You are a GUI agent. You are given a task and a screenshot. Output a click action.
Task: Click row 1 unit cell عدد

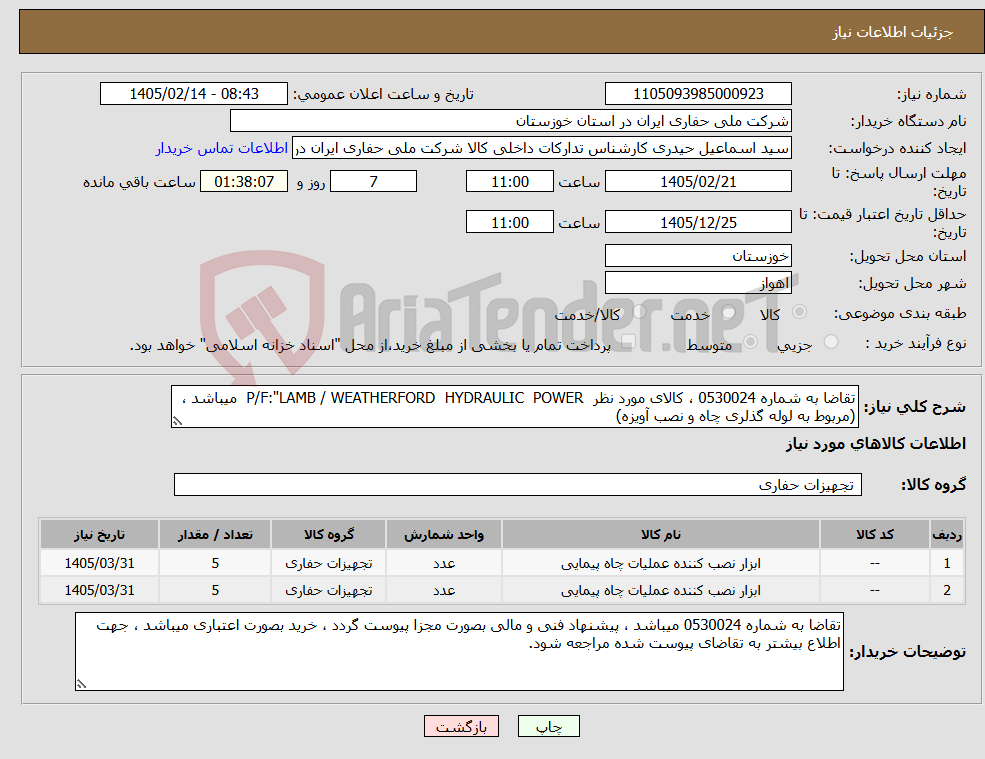(x=444, y=563)
